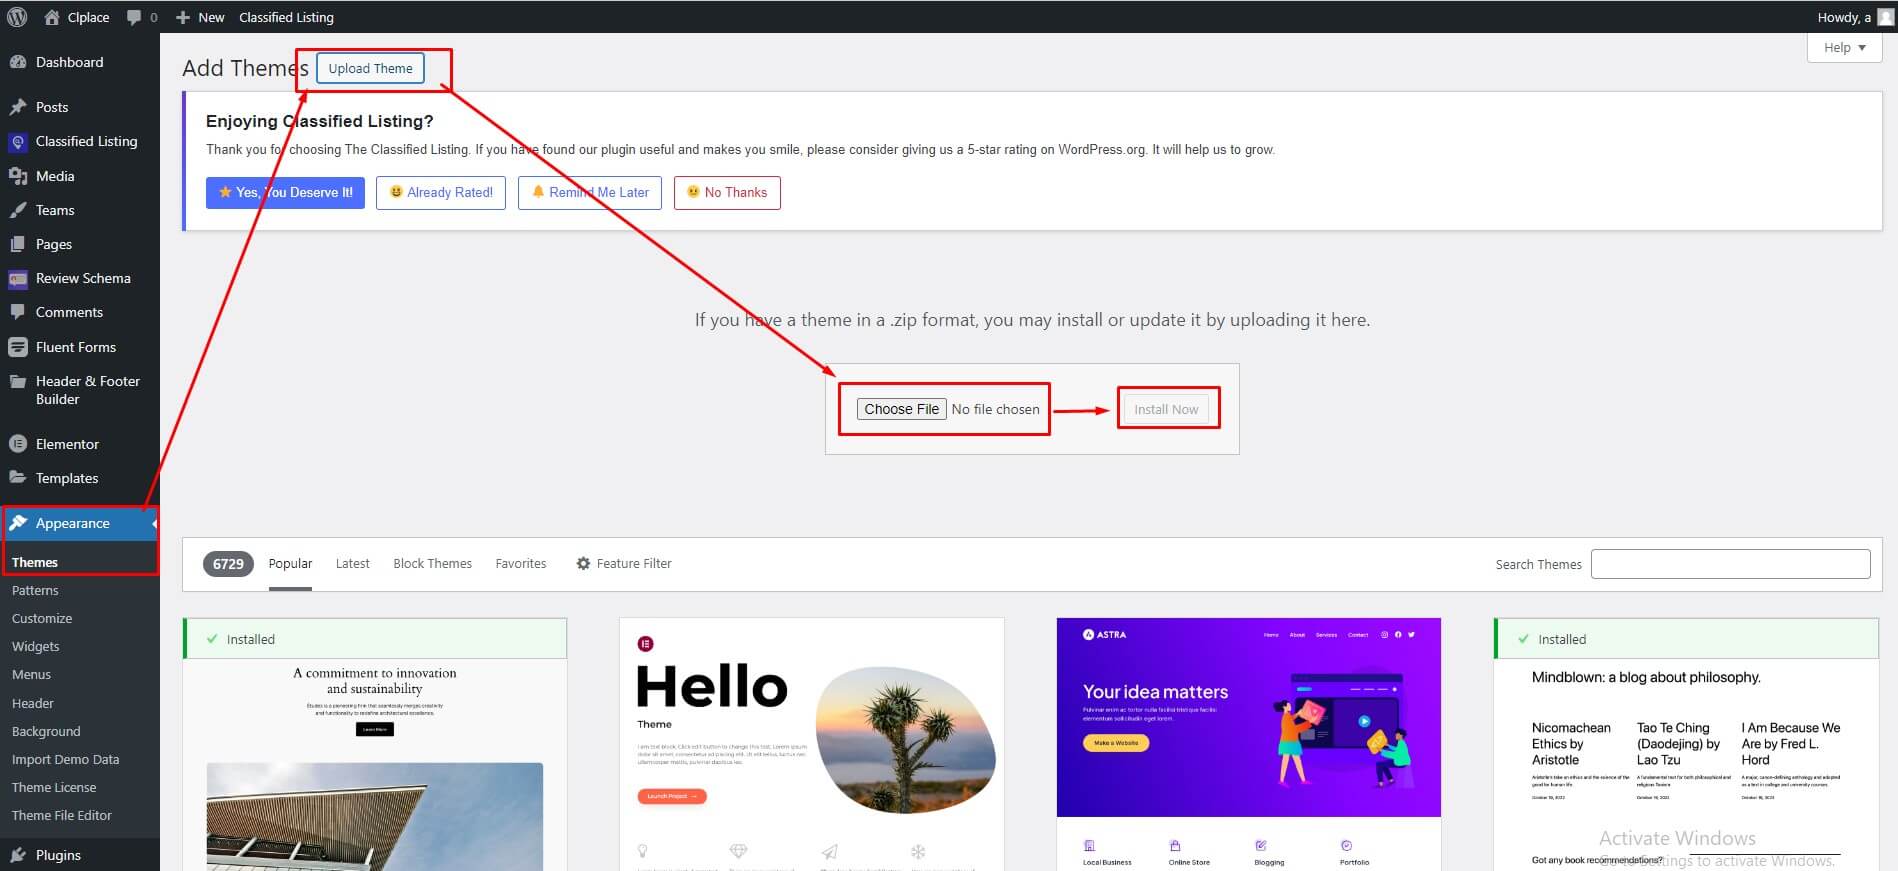The image size is (1898, 871).
Task: Open Themes submenu item
Action: click(35, 562)
